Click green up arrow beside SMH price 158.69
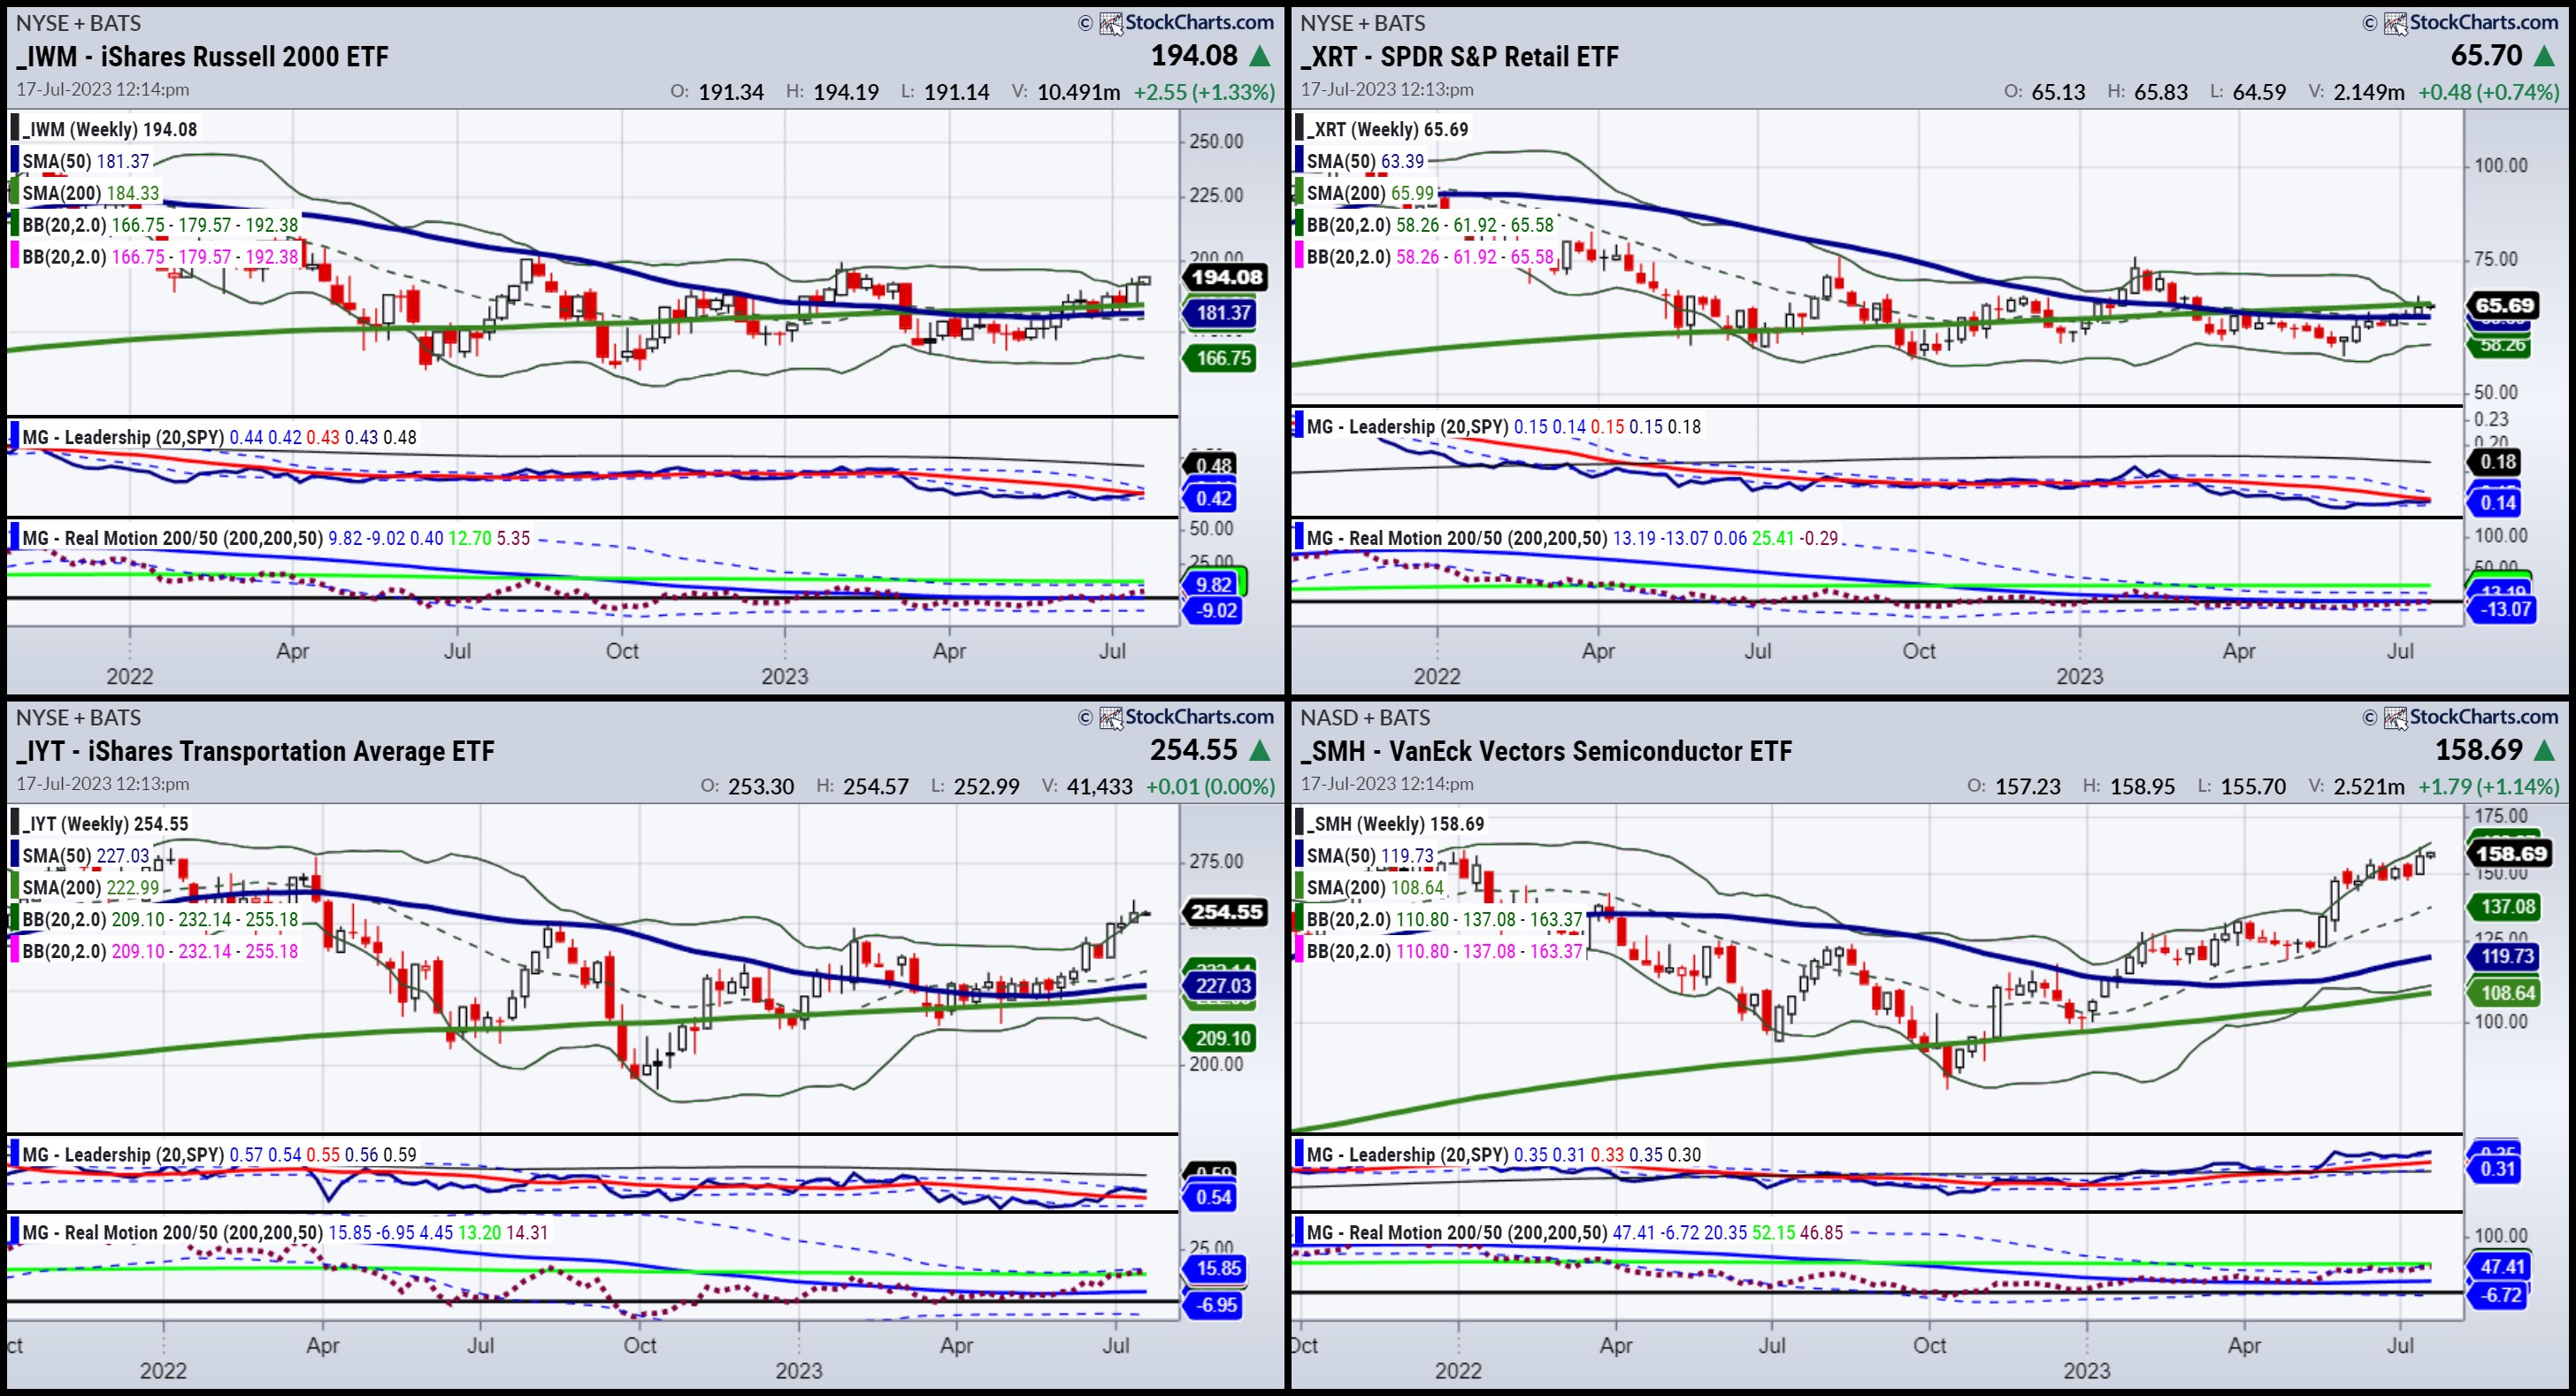This screenshot has width=2576, height=1396. [x=2545, y=751]
